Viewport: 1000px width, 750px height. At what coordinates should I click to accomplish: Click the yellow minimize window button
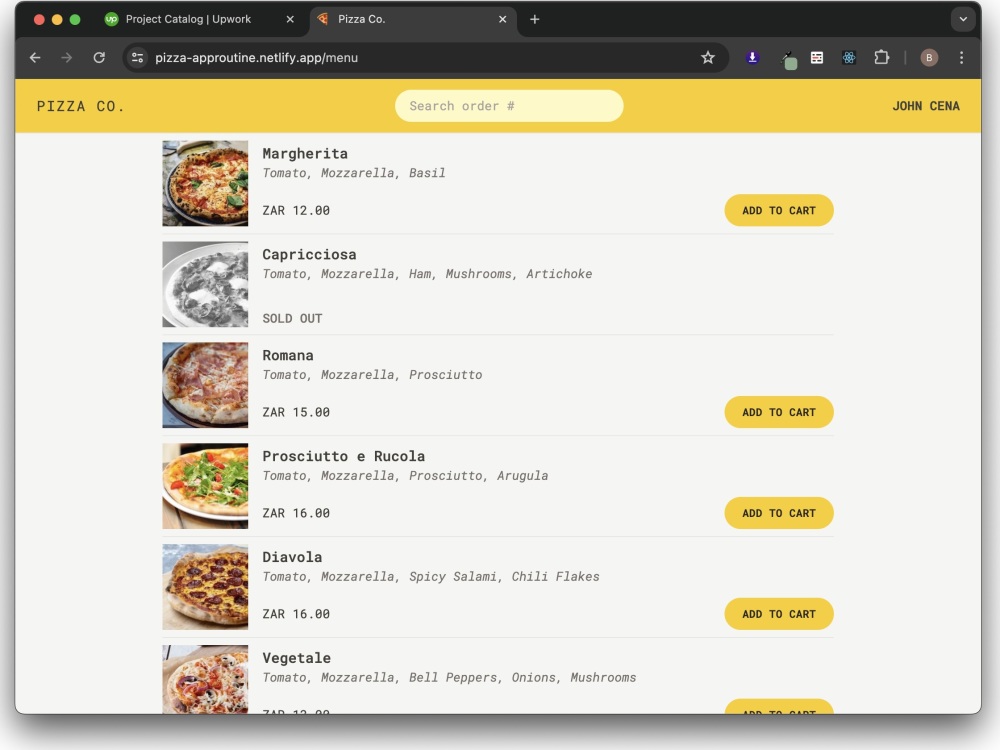tap(57, 20)
